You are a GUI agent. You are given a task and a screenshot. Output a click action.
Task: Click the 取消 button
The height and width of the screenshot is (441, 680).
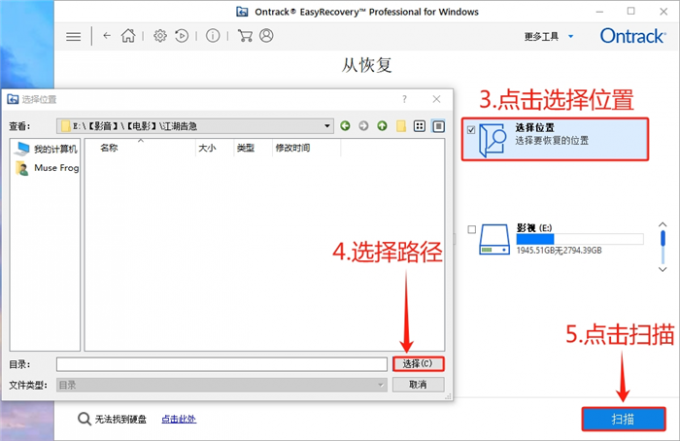click(x=418, y=384)
